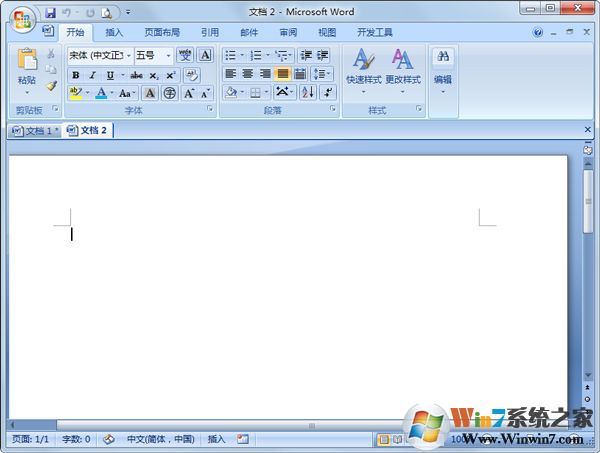Save document using quick access toolbar icon
This screenshot has width=600, height=453.
(51, 13)
